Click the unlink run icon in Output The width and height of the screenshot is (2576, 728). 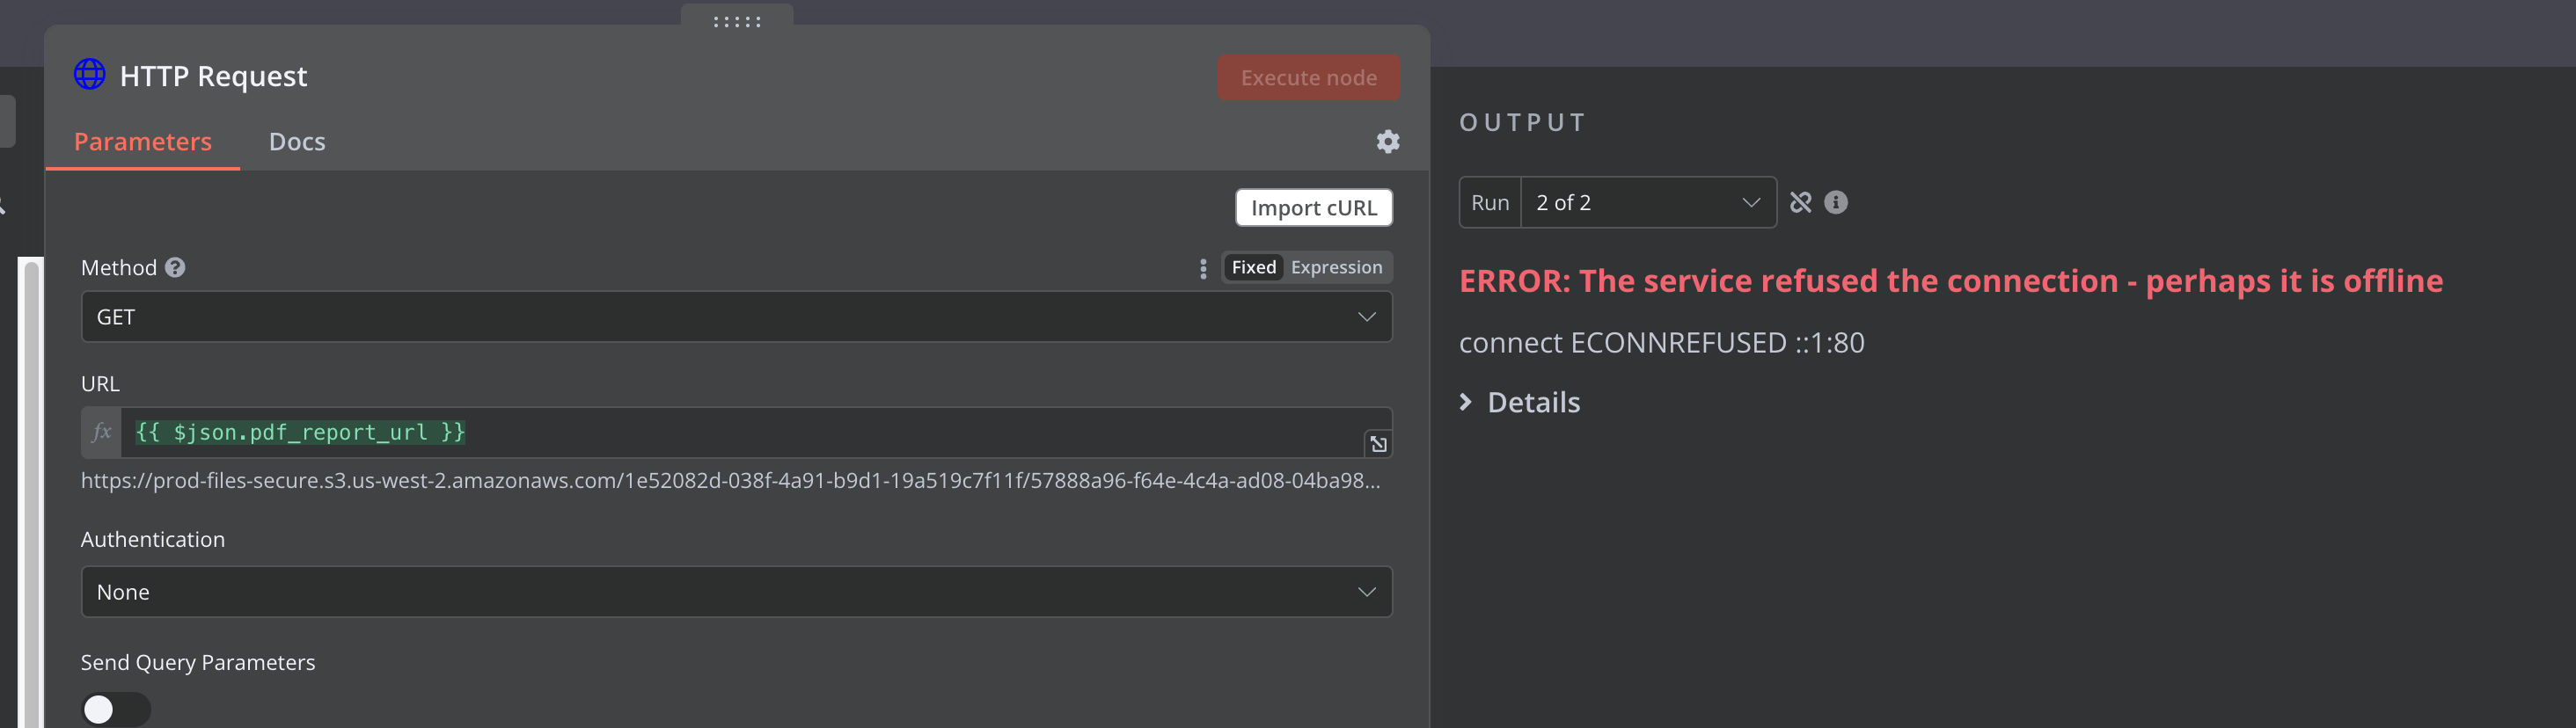(1800, 203)
